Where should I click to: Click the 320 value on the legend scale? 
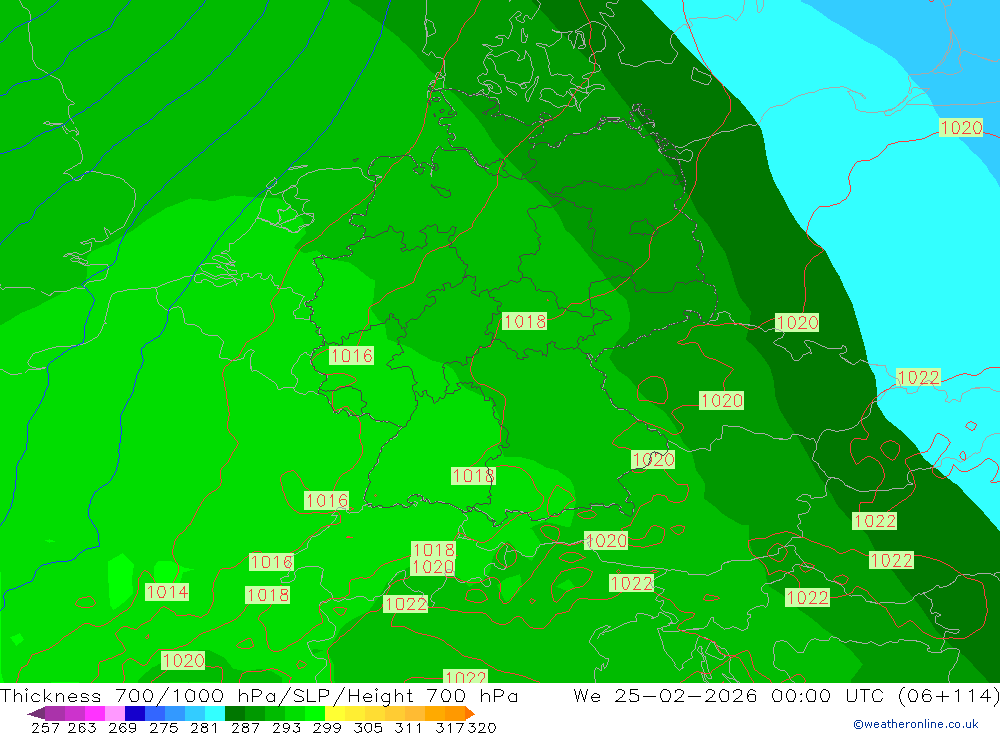click(482, 728)
